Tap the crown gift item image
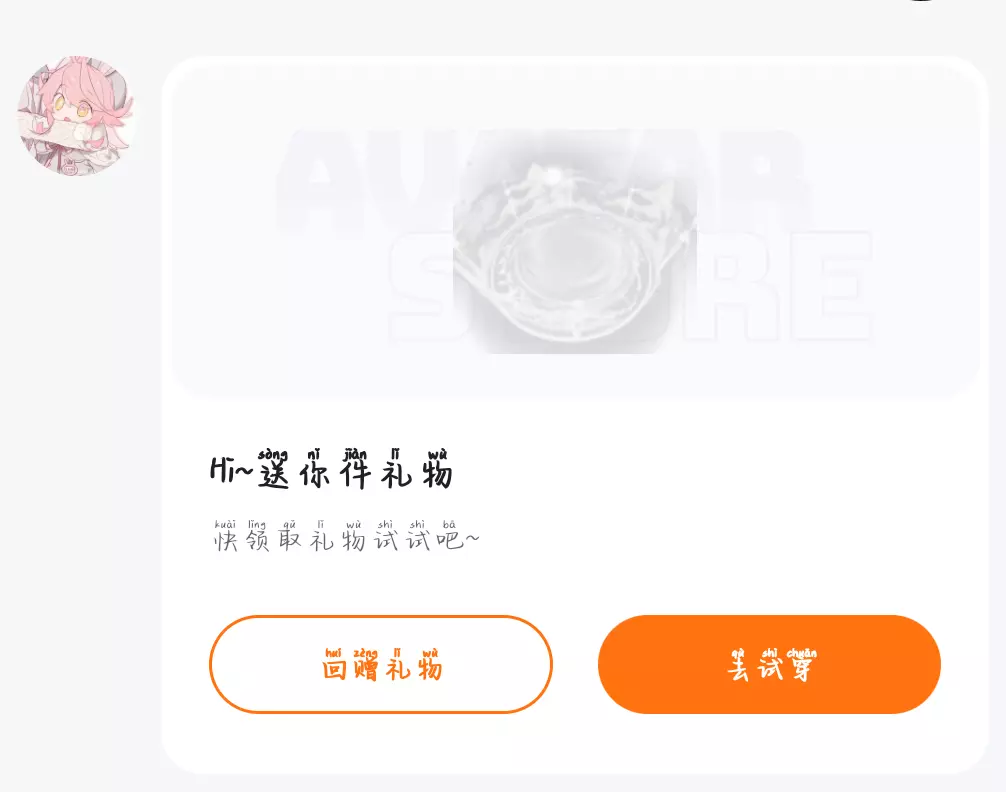Screen dimensions: 1006x792 coord(575,241)
